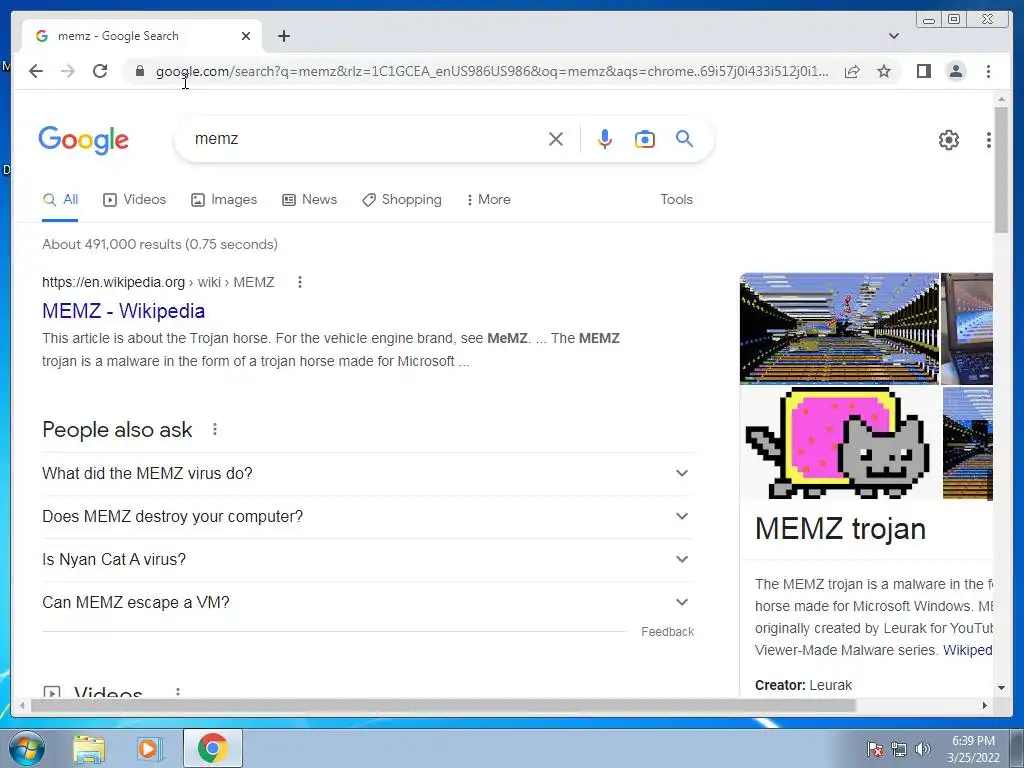The width and height of the screenshot is (1024, 768).
Task: Click the vertical scrollbar thumb
Action: coord(1000,170)
